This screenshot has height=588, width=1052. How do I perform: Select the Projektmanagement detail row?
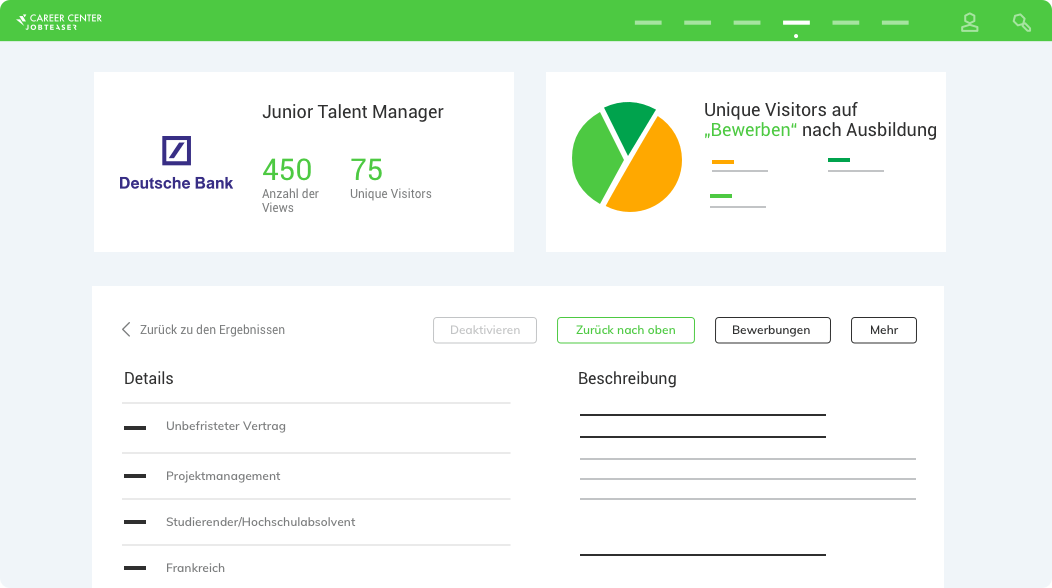316,476
